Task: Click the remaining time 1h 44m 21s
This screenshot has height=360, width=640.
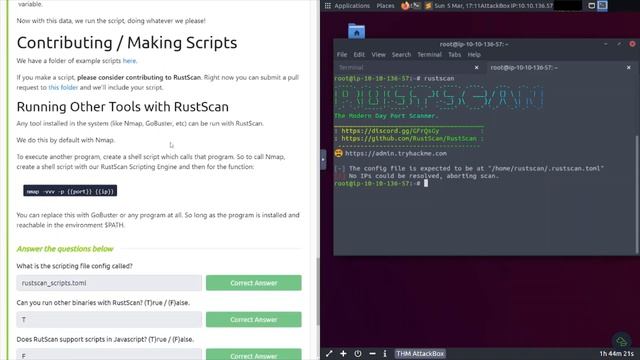Action: click(x=617, y=353)
